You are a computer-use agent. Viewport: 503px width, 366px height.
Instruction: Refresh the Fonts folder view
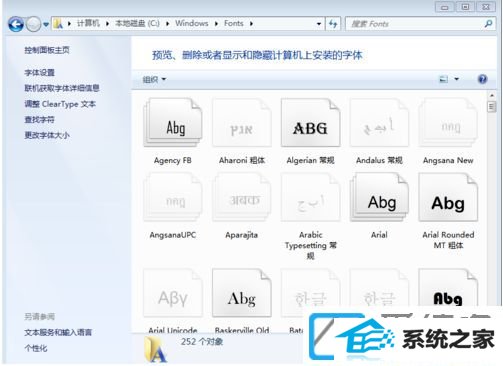333,24
